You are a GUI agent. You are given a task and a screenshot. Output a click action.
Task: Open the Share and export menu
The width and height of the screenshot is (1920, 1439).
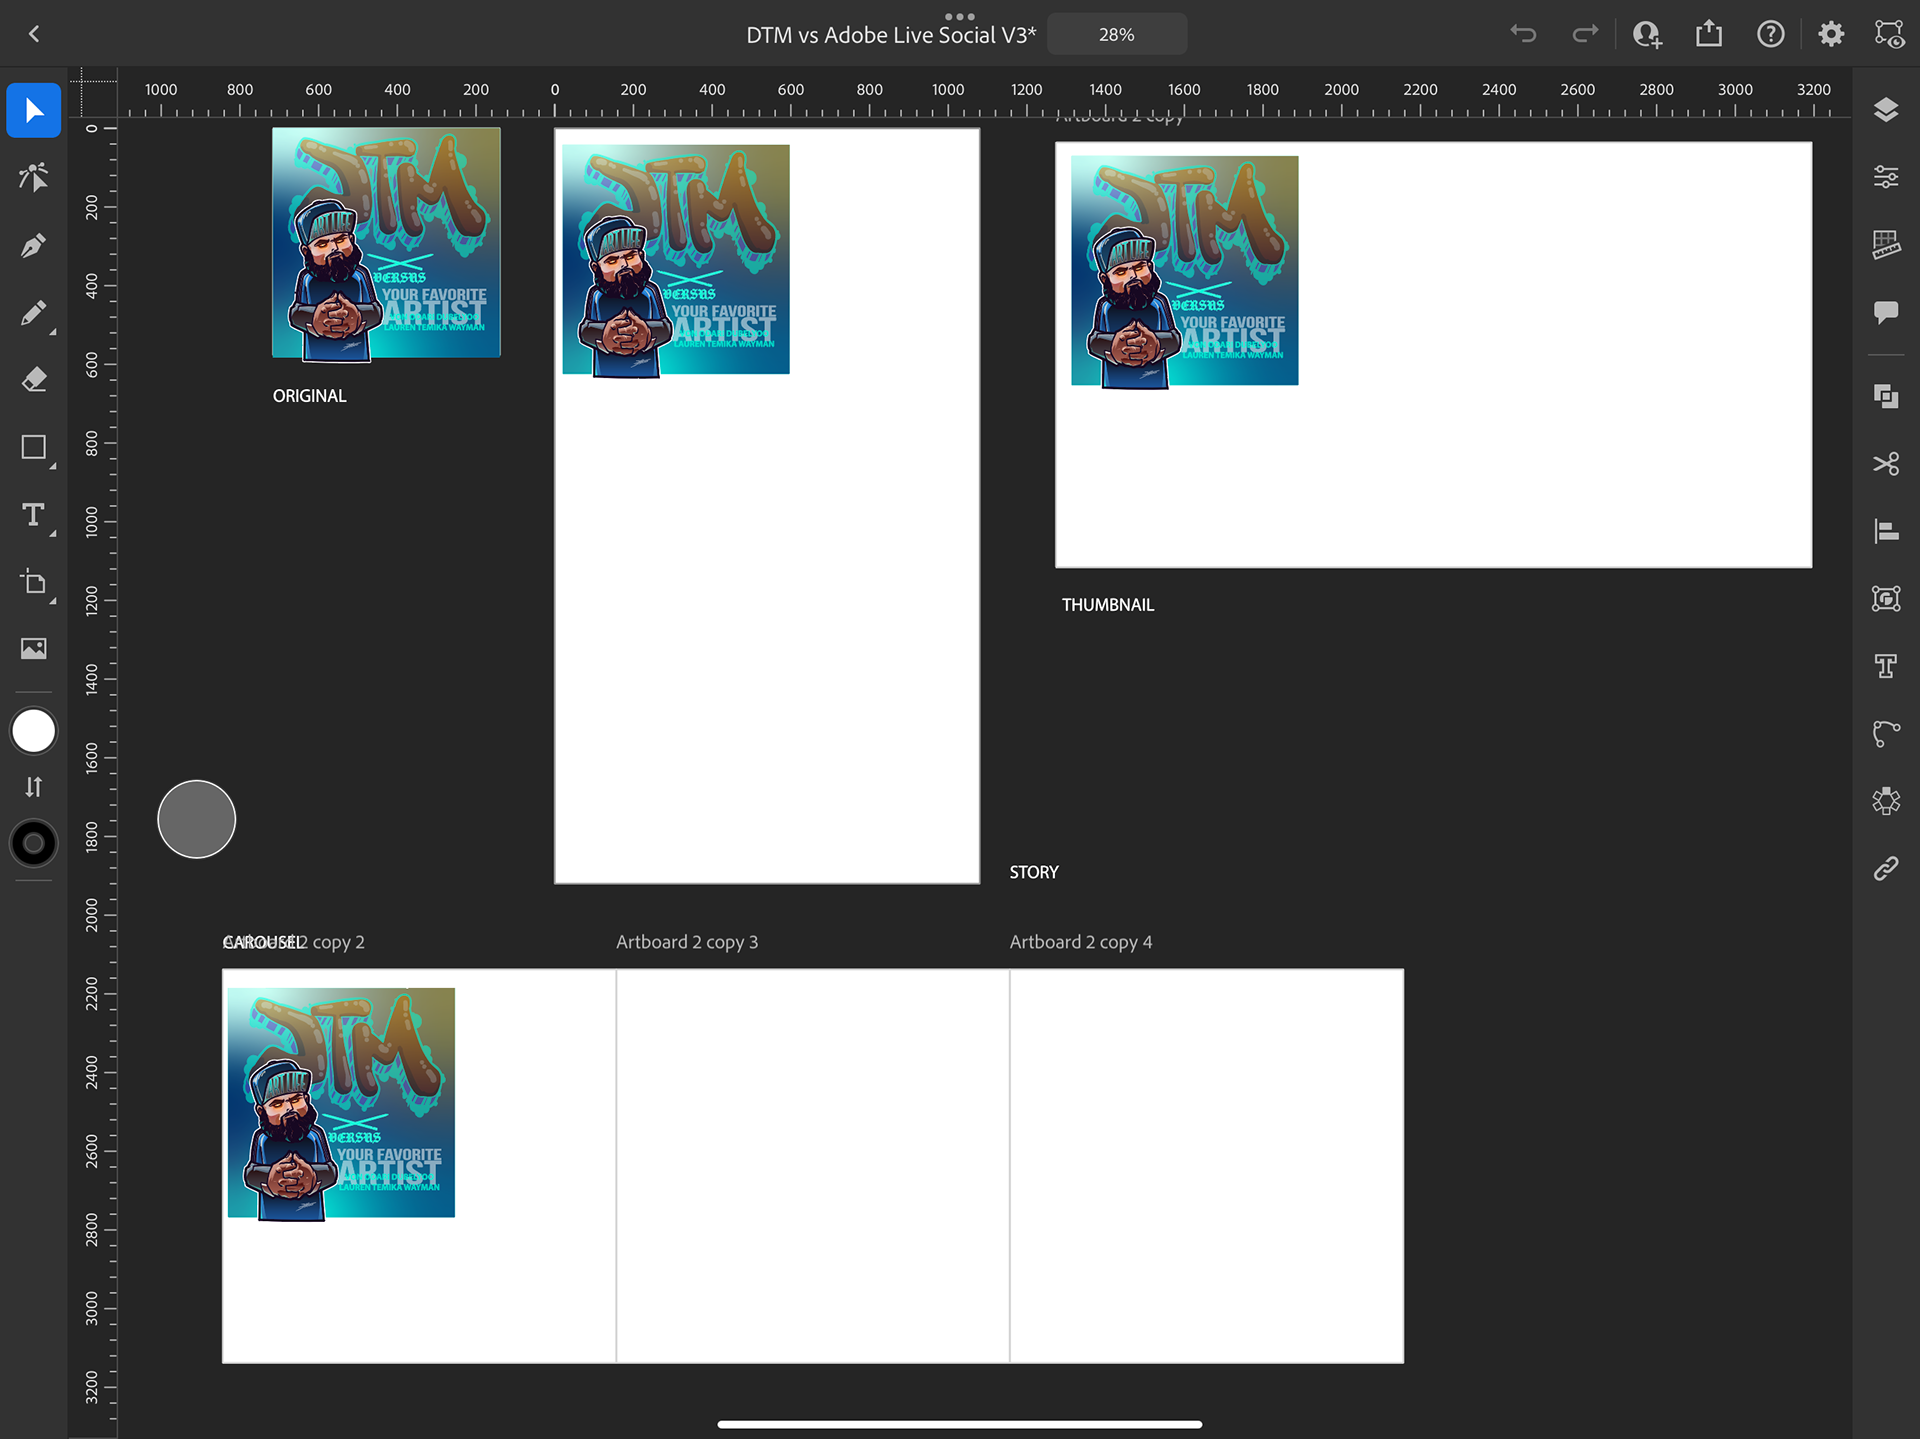1709,34
